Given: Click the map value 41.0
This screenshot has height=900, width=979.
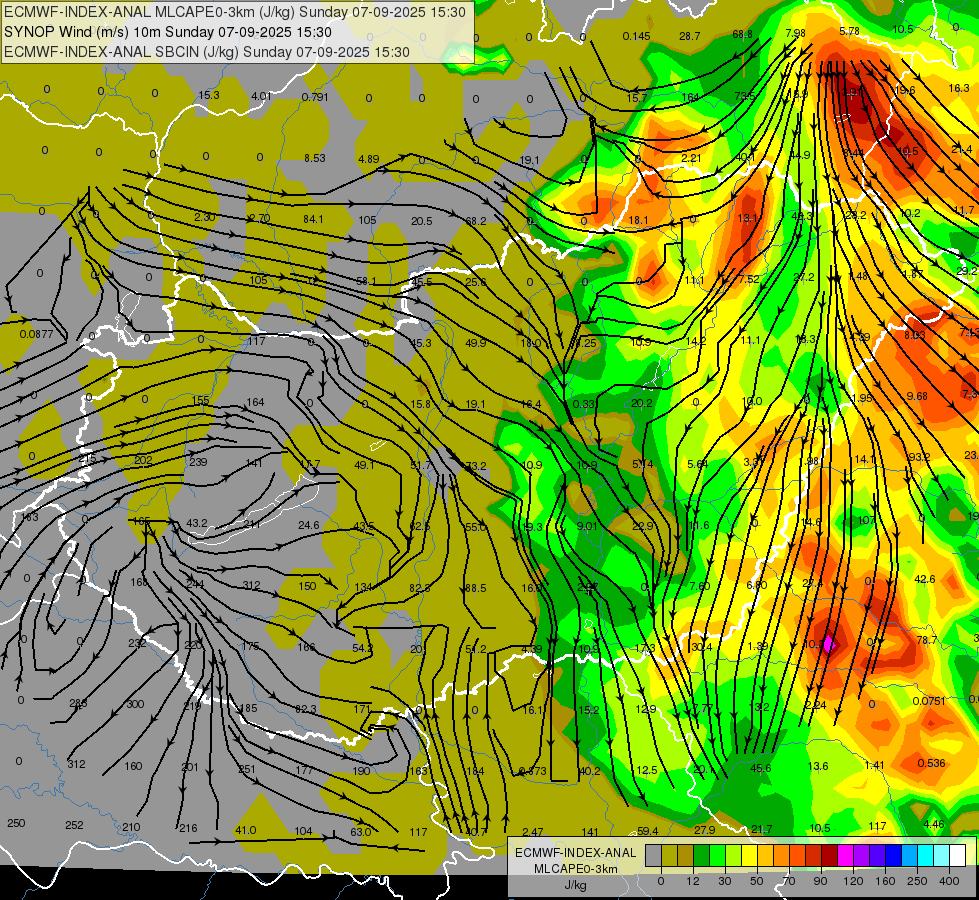Looking at the screenshot, I should (245, 830).
